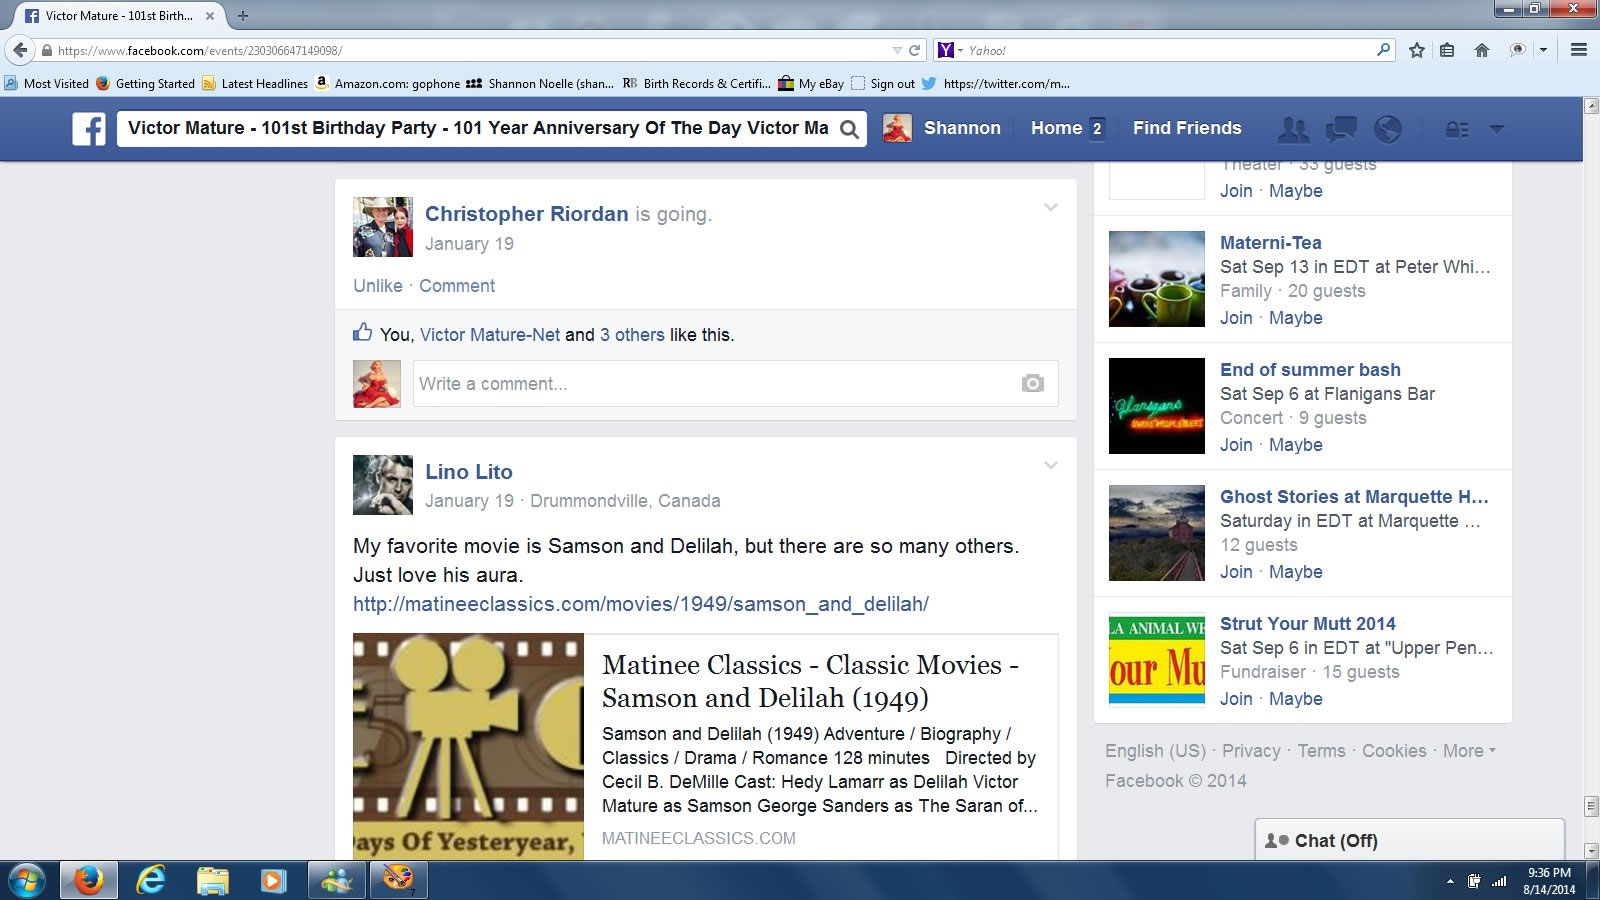Viewport: 1600px width, 900px height.
Task: Open Find Friends
Action: click(x=1187, y=128)
